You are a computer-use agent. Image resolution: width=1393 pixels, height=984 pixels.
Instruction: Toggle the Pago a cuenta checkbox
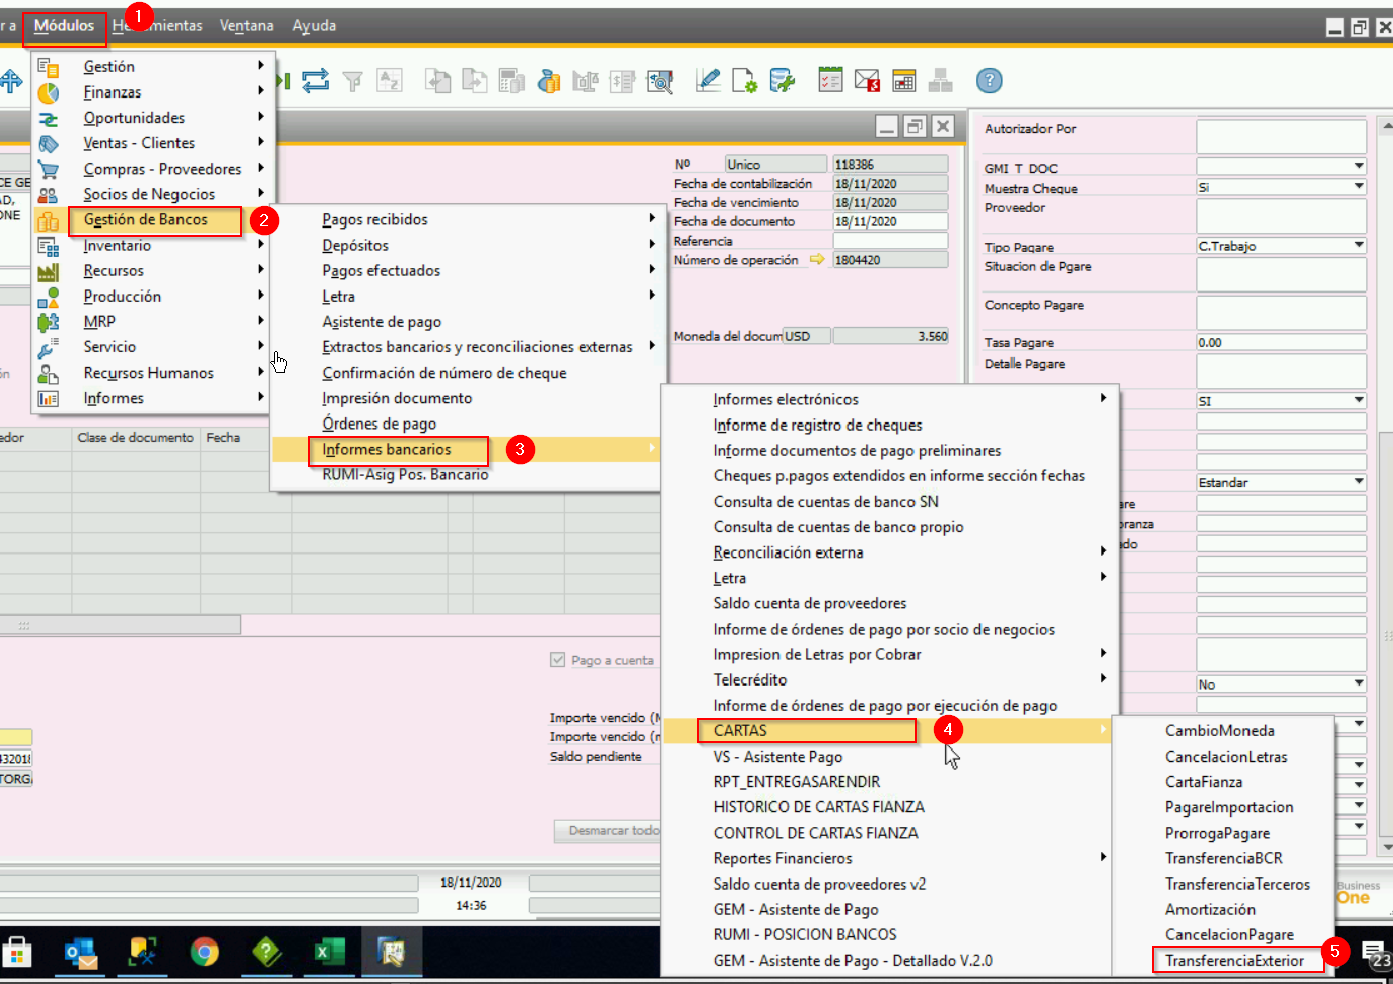[558, 660]
